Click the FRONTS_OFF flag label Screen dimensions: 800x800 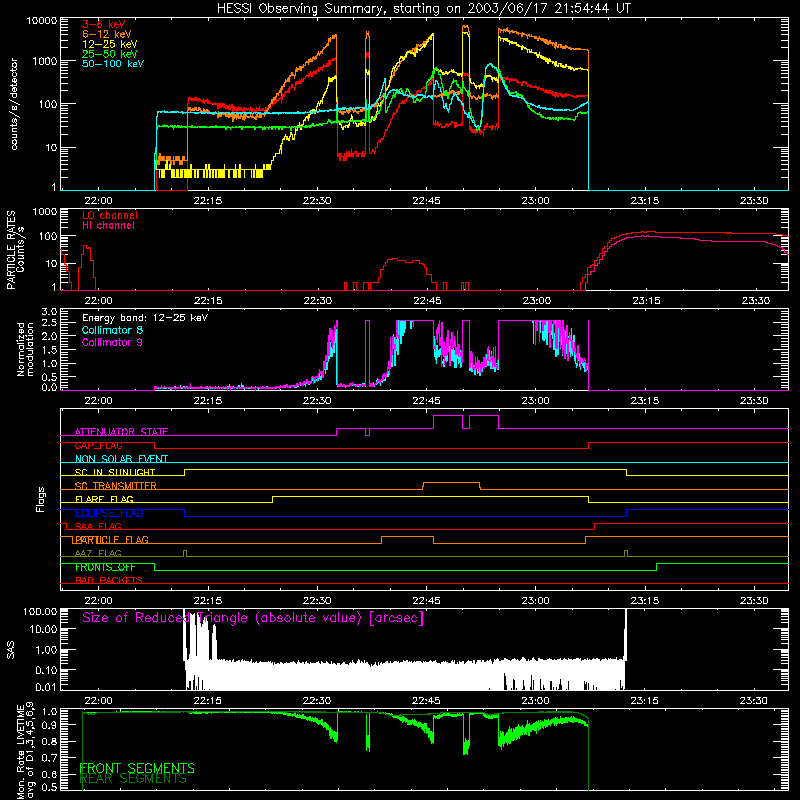coord(105,567)
